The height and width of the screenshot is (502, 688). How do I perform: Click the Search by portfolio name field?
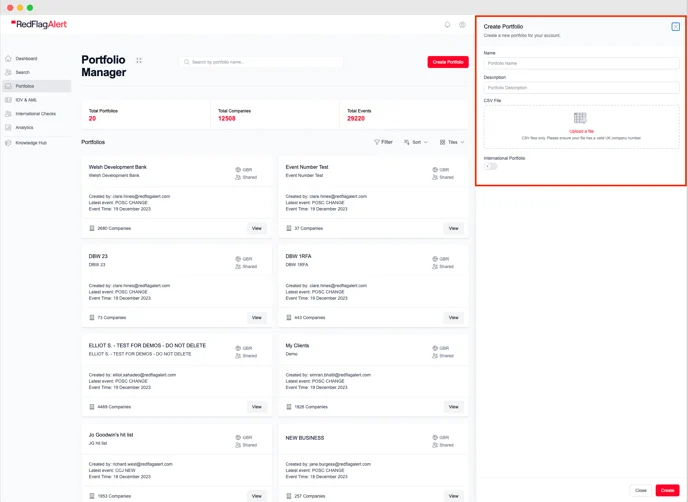click(x=261, y=62)
